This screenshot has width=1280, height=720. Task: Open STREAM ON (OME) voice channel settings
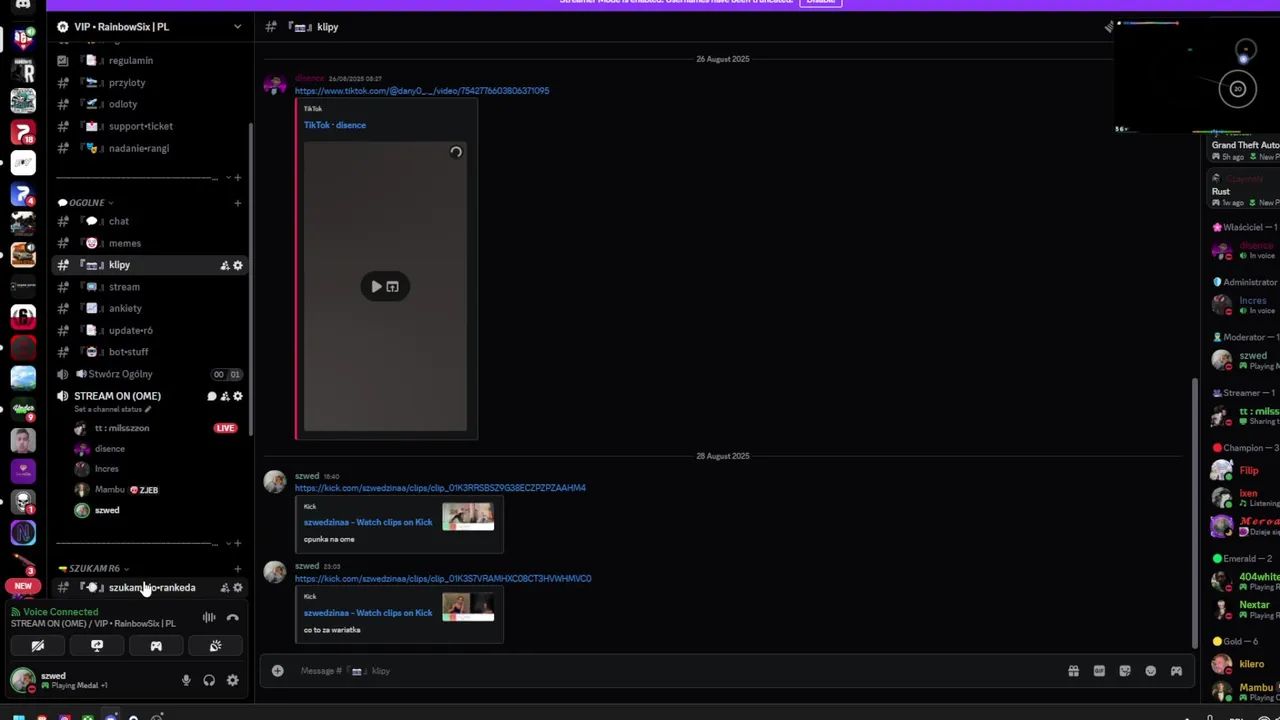238,396
